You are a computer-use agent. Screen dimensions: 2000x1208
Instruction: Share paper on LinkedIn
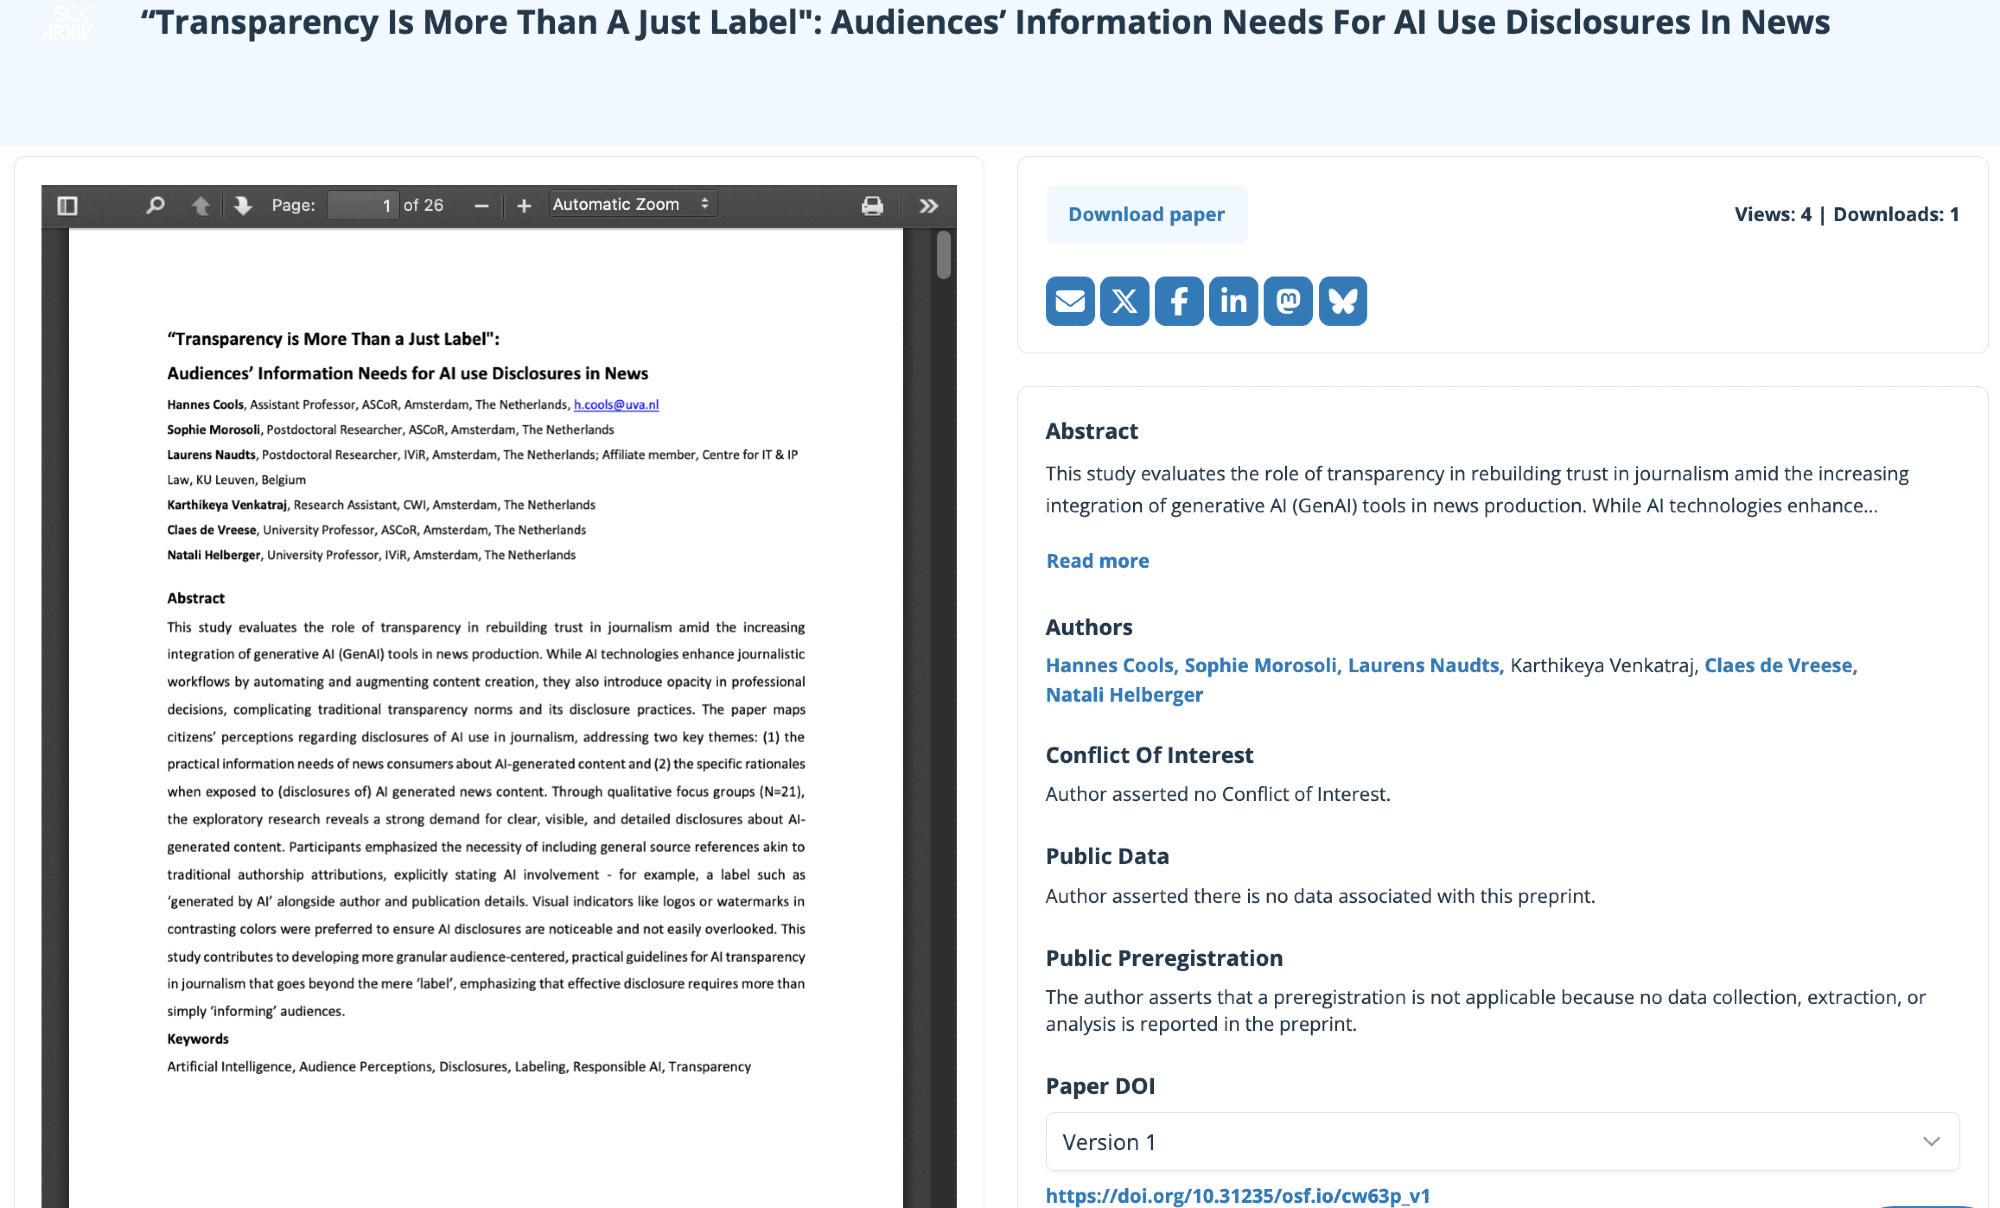1233,301
